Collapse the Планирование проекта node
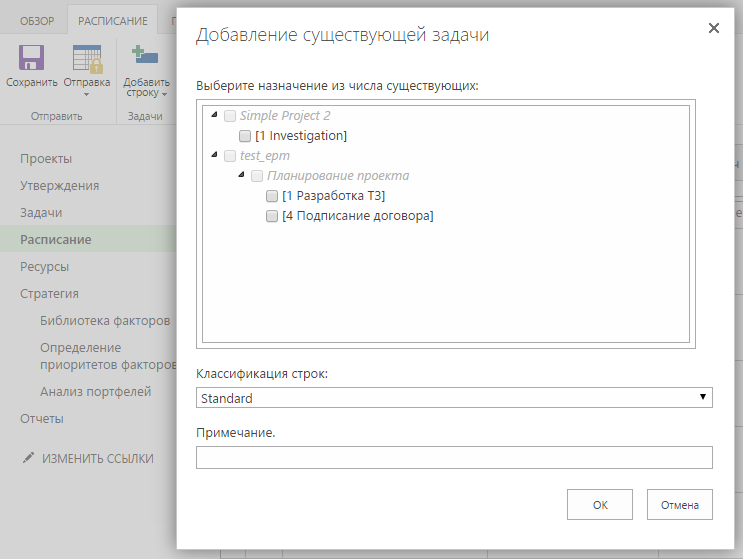The width and height of the screenshot is (743, 559). point(242,175)
